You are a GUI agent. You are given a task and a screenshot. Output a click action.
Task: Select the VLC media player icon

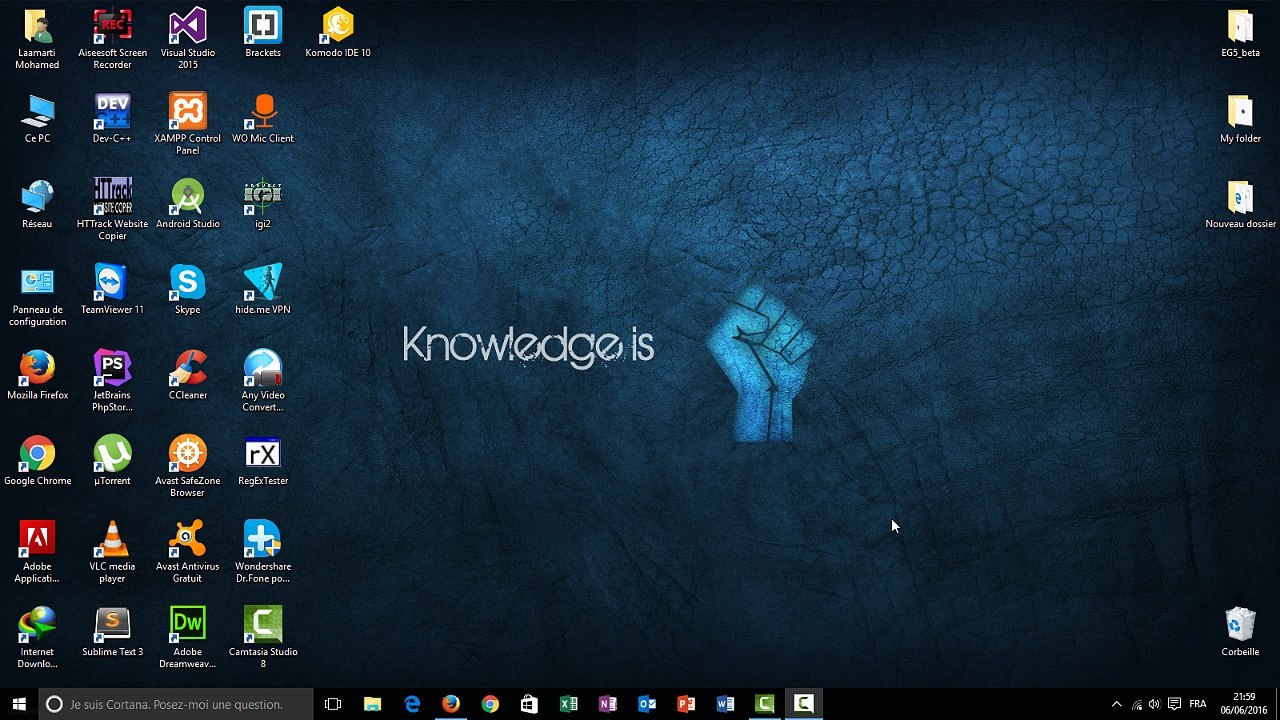click(112, 552)
